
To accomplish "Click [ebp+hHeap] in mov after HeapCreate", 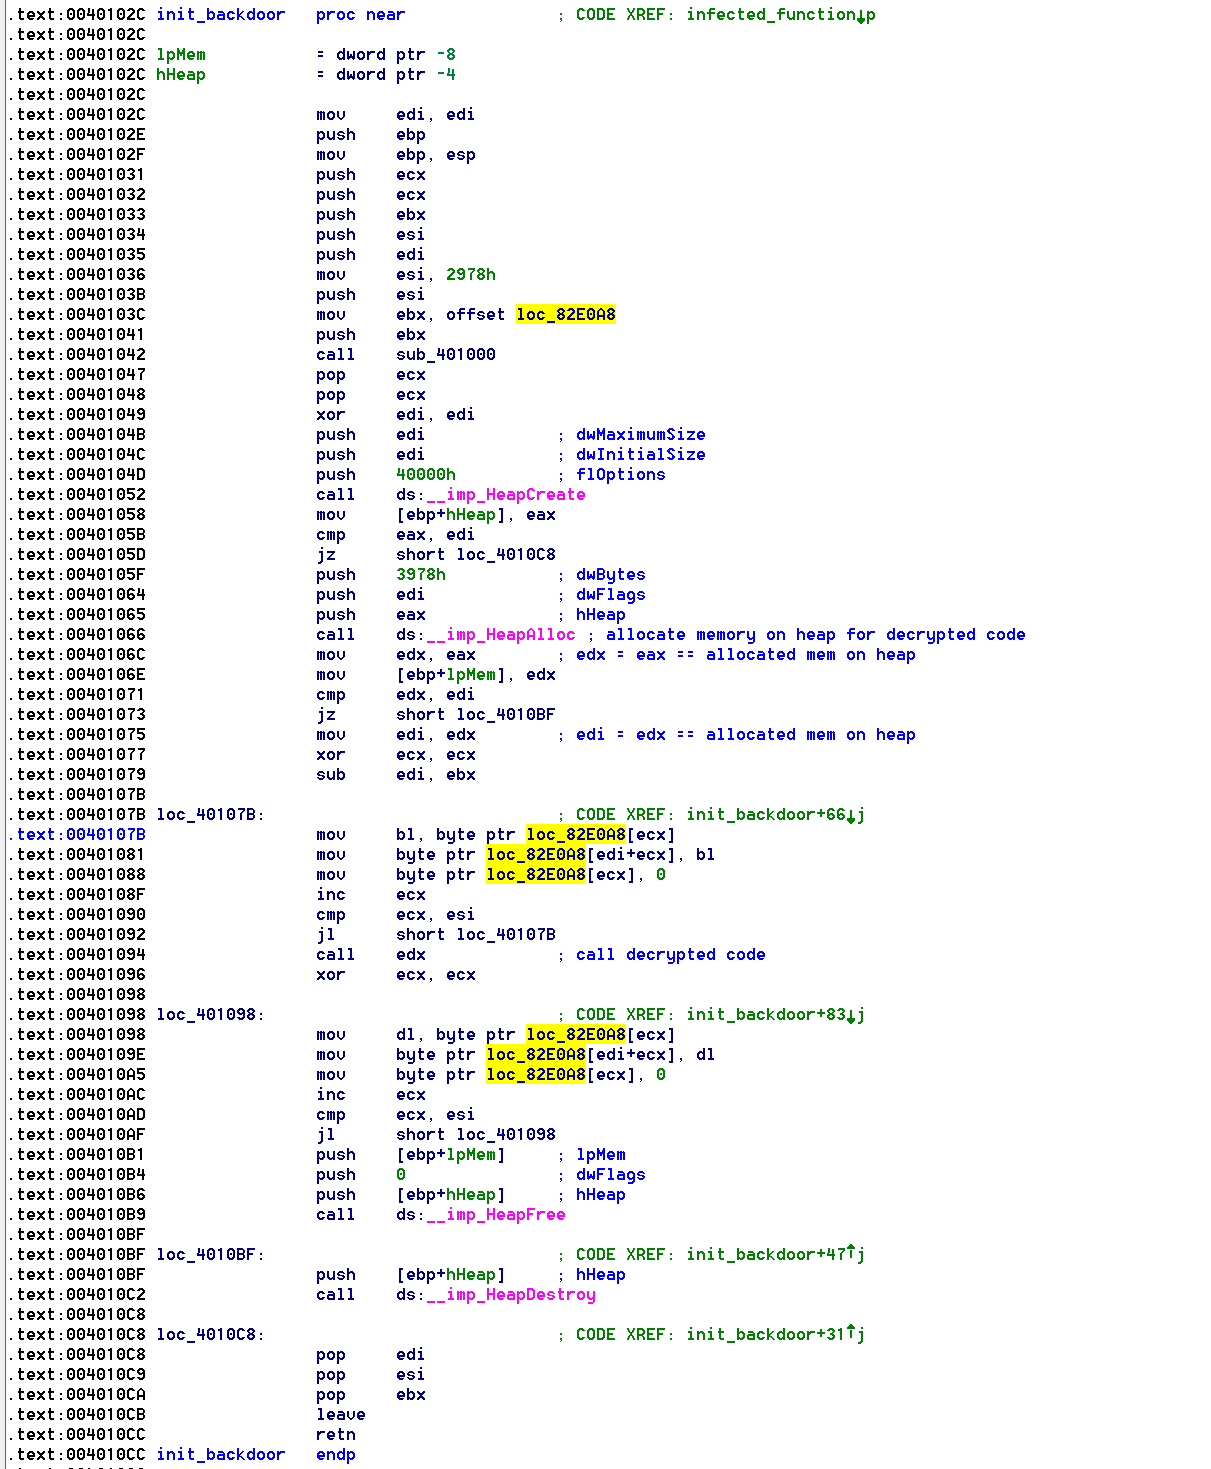I will pyautogui.click(x=450, y=515).
